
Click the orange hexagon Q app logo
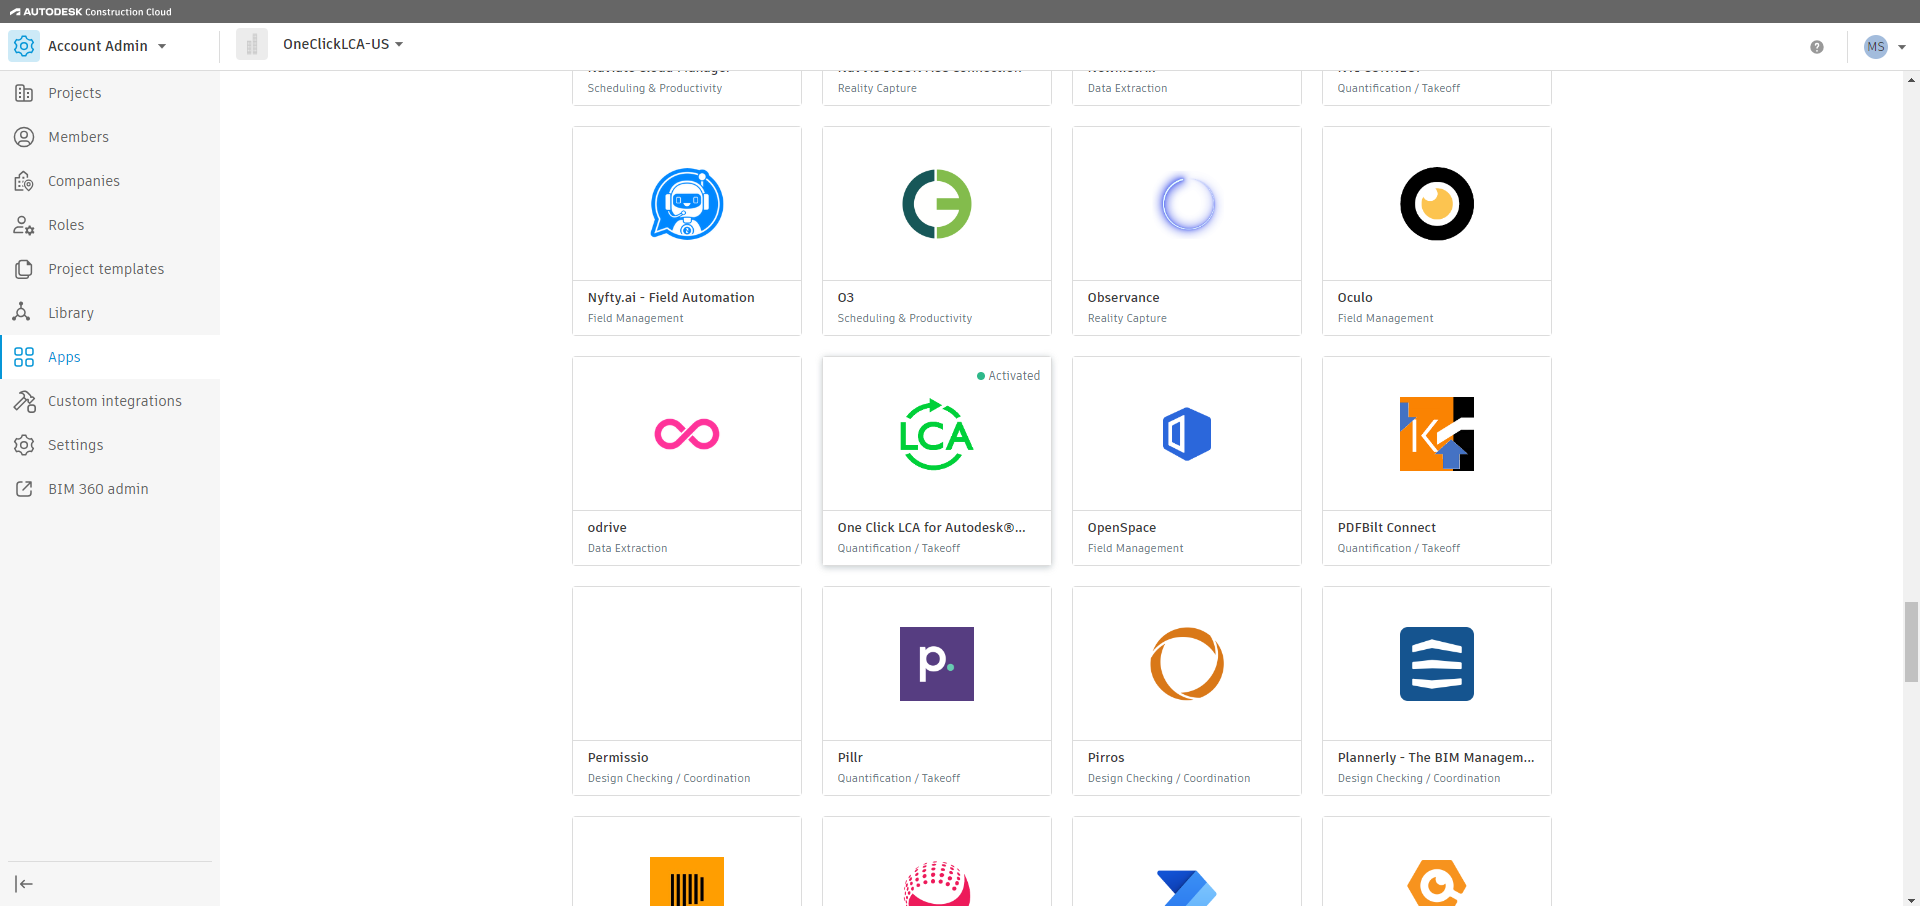1437,884
